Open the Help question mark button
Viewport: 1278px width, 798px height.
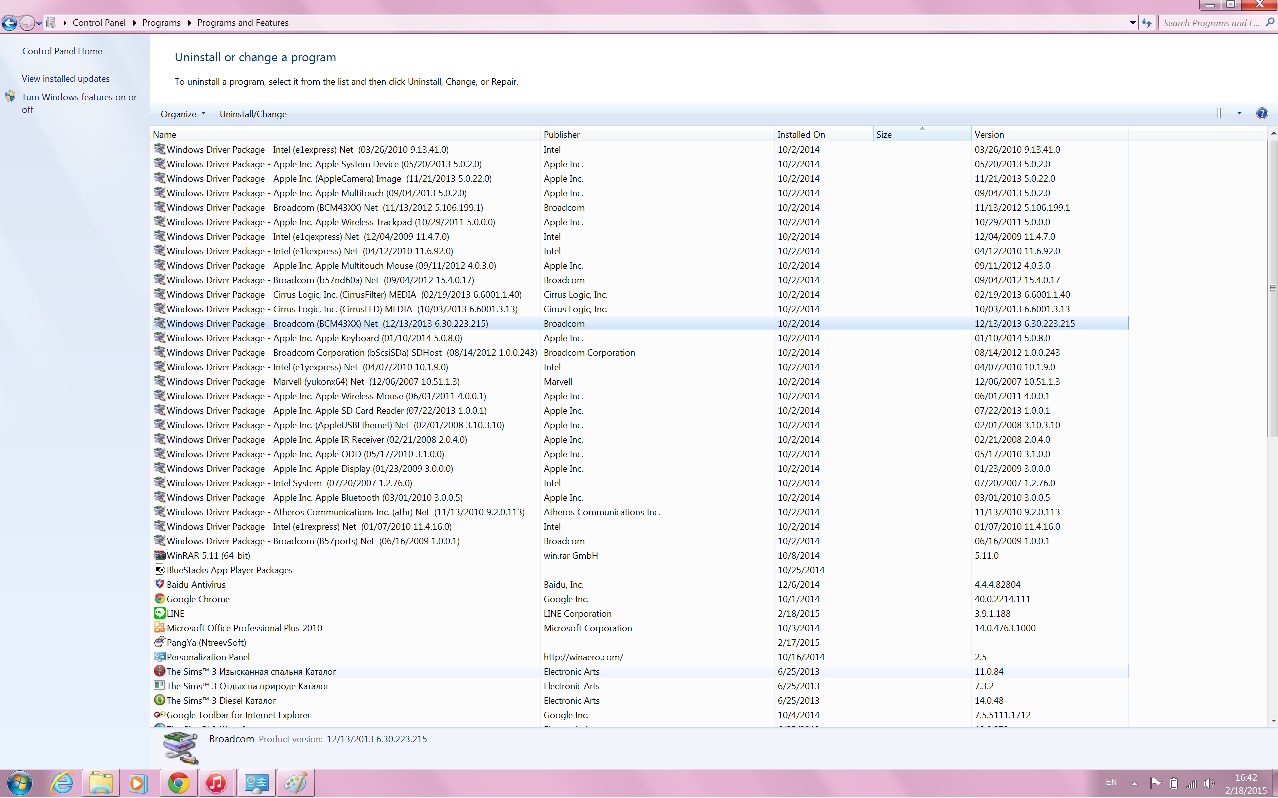click(1262, 114)
